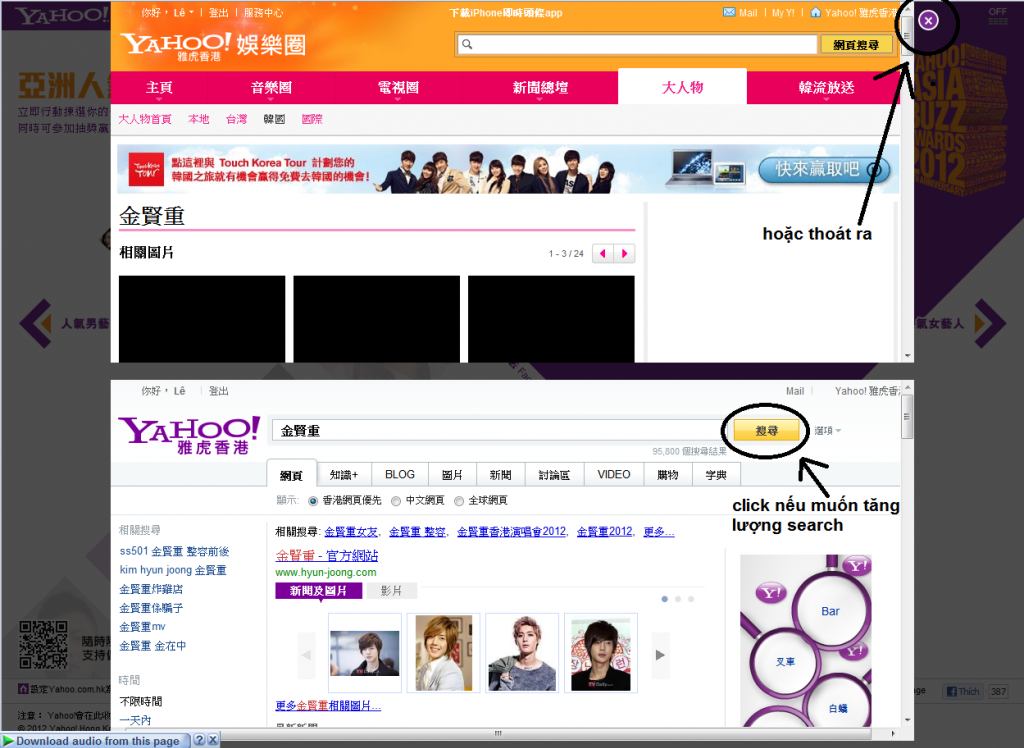Select the 香港網頁優先 radio button
Screen dimensions: 1024x748
(313, 501)
